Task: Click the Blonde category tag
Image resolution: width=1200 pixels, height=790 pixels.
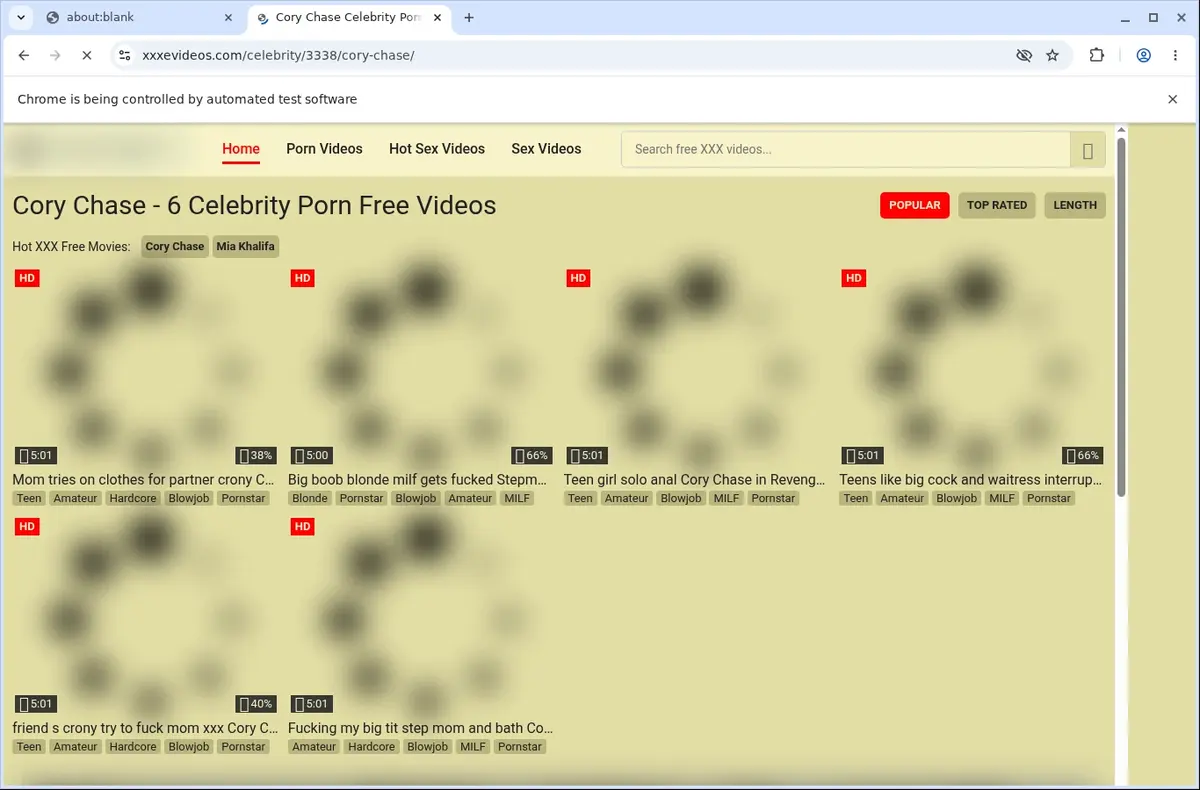Action: coord(310,498)
